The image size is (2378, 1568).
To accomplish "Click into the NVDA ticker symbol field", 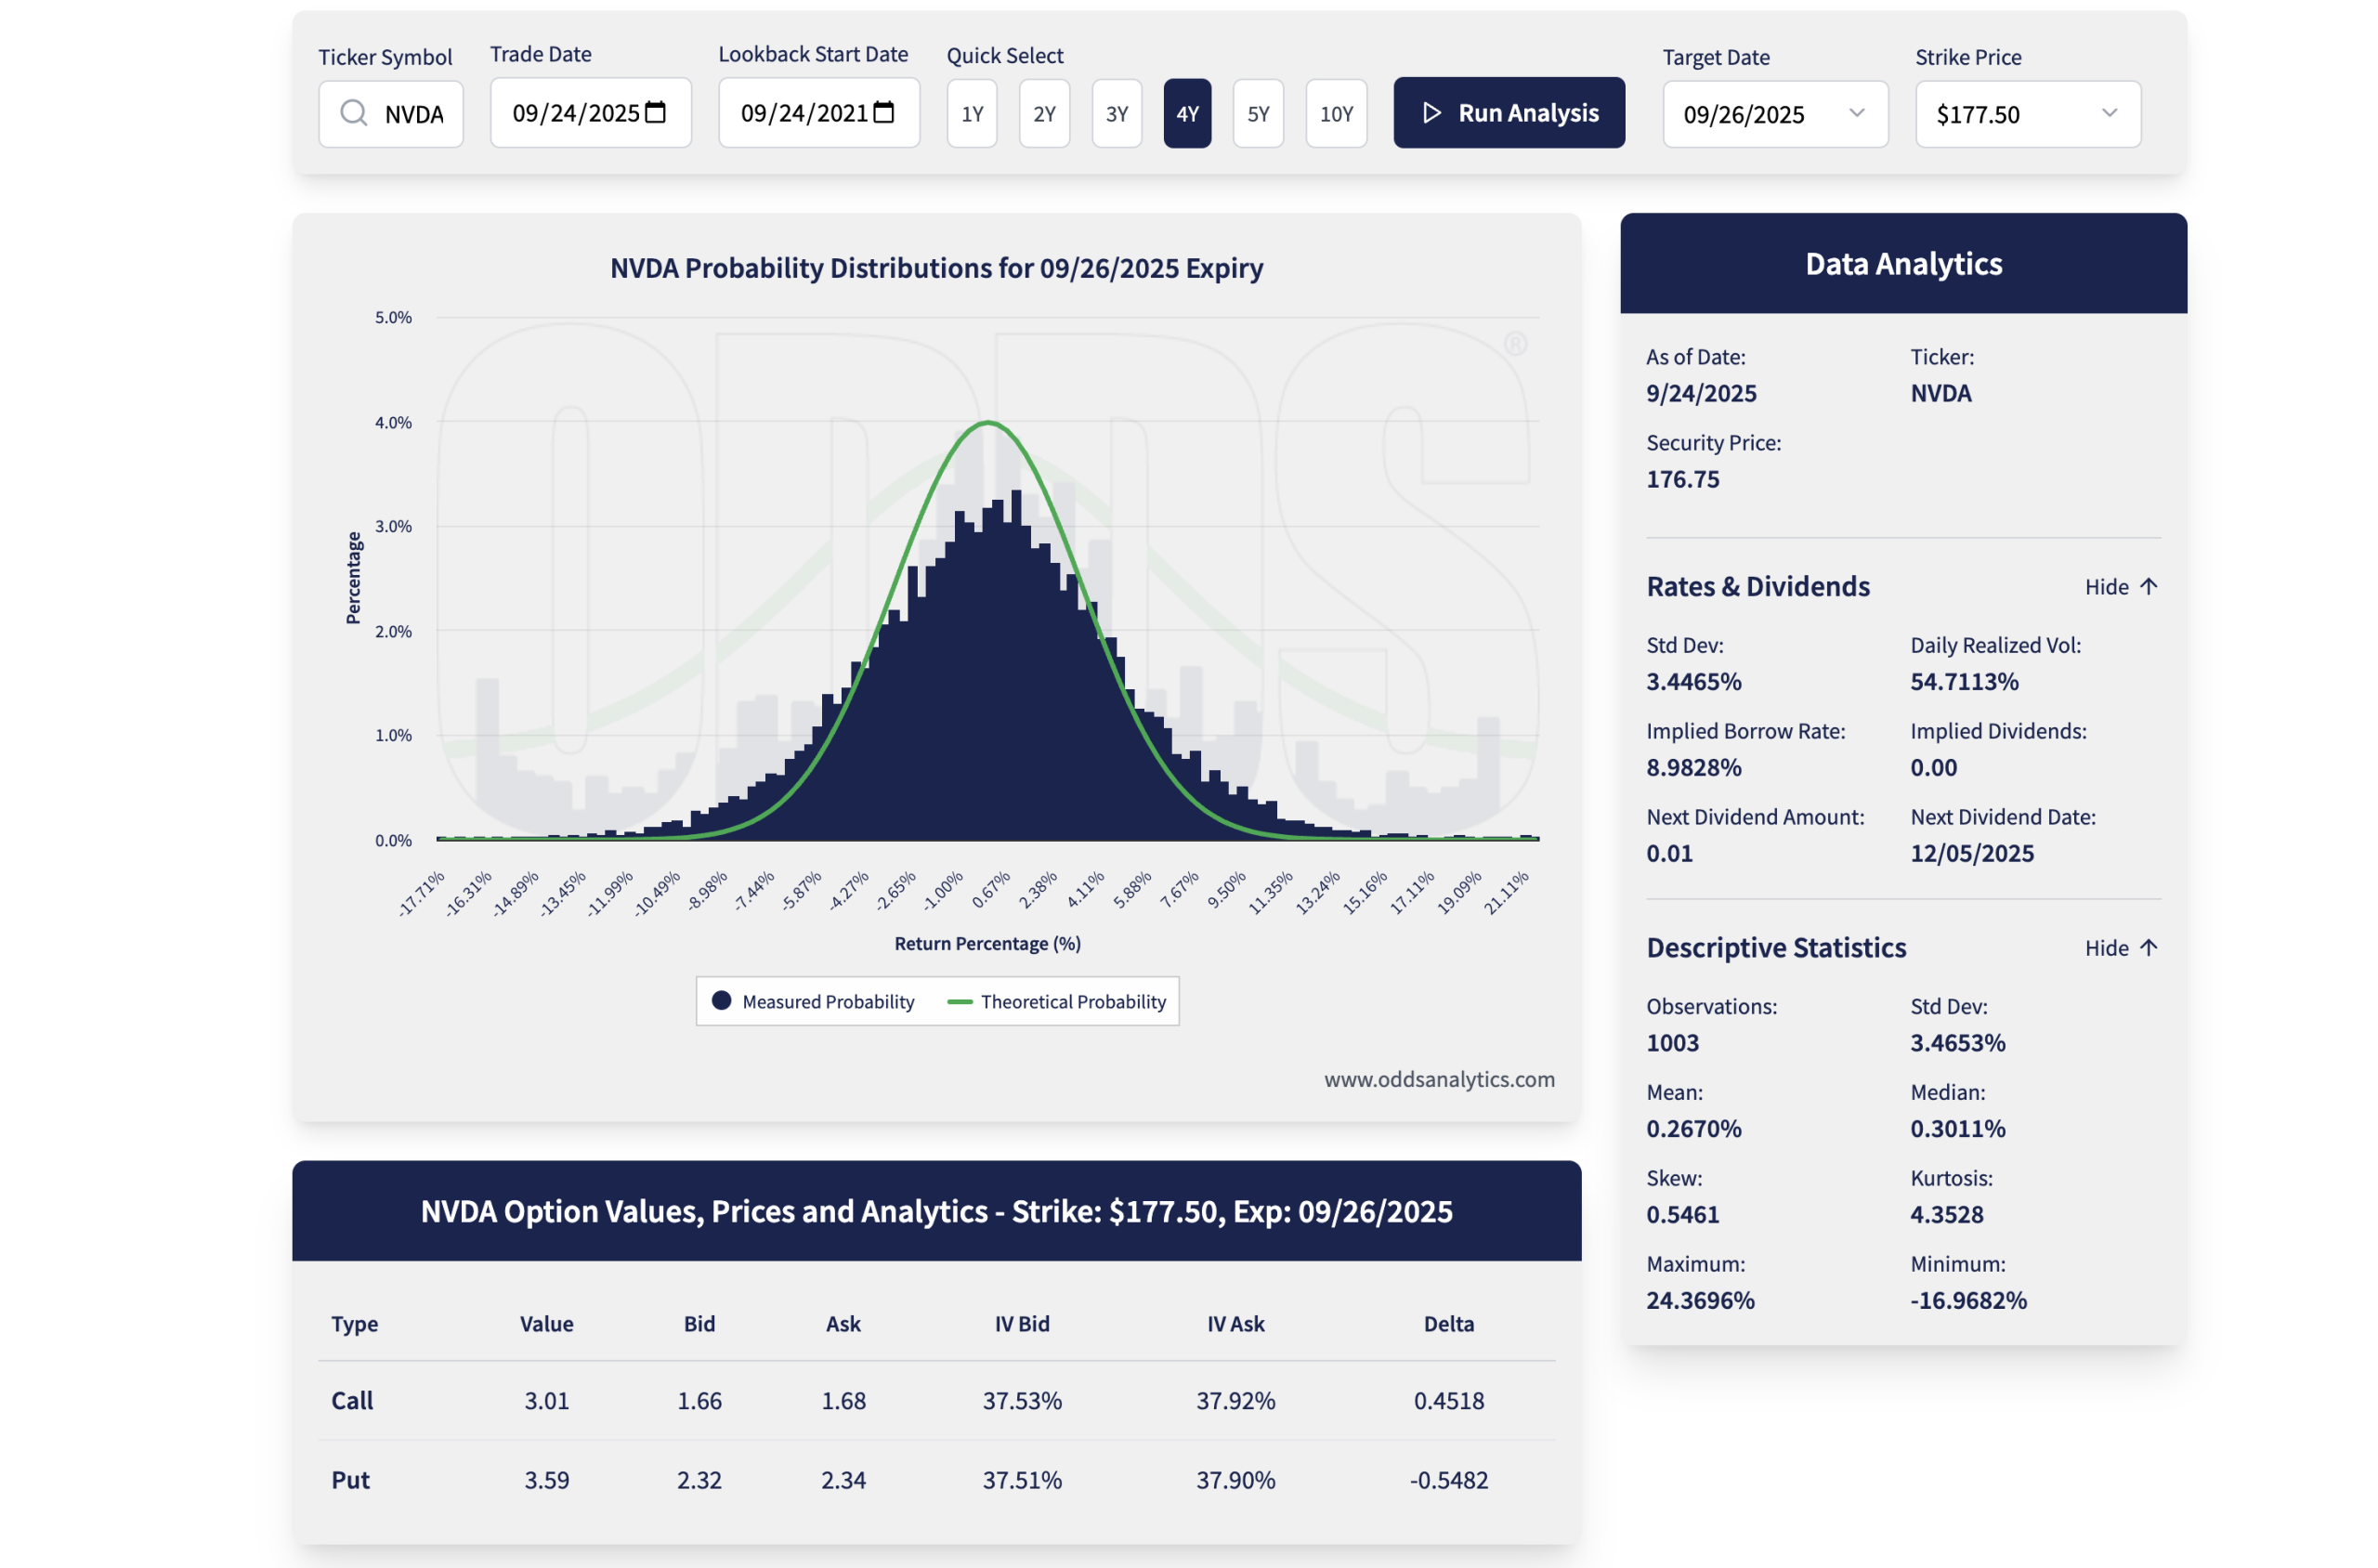I will (414, 114).
